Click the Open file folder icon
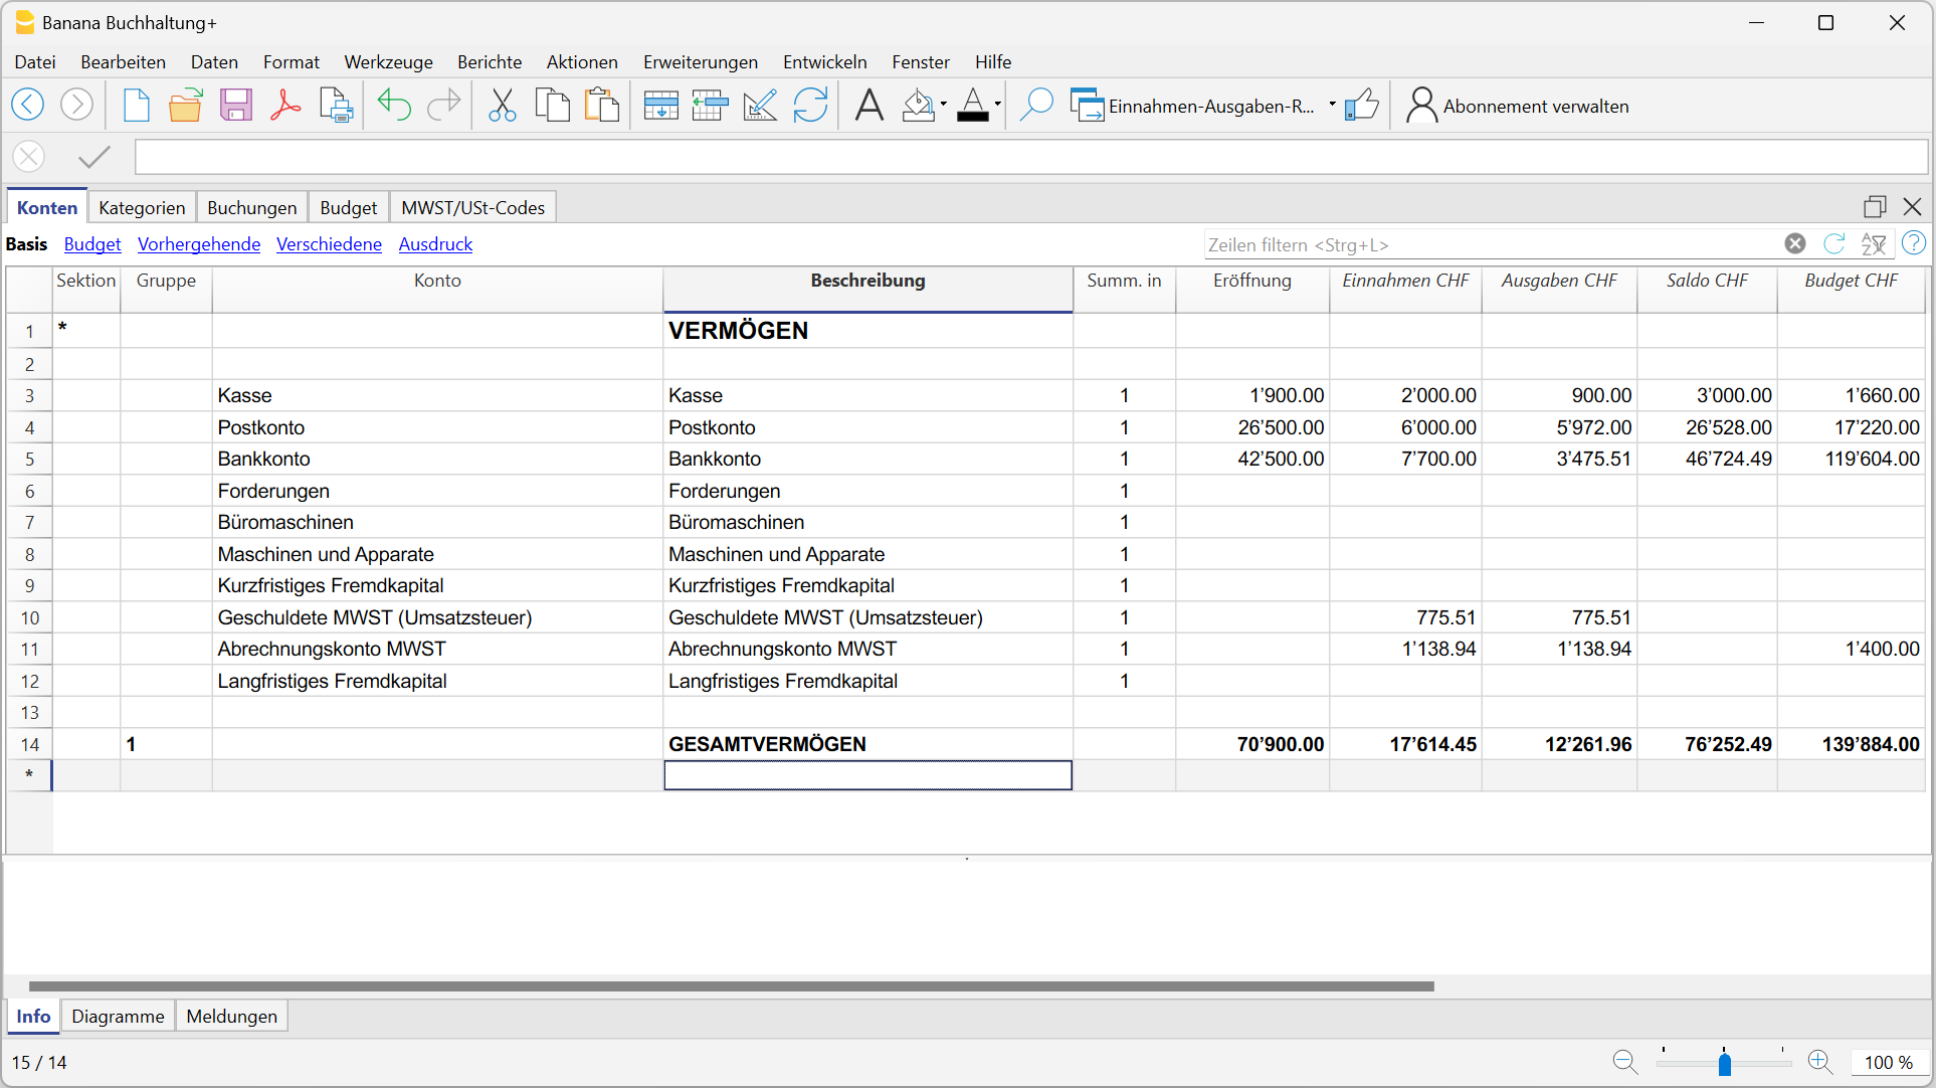1936x1088 pixels. coord(185,105)
